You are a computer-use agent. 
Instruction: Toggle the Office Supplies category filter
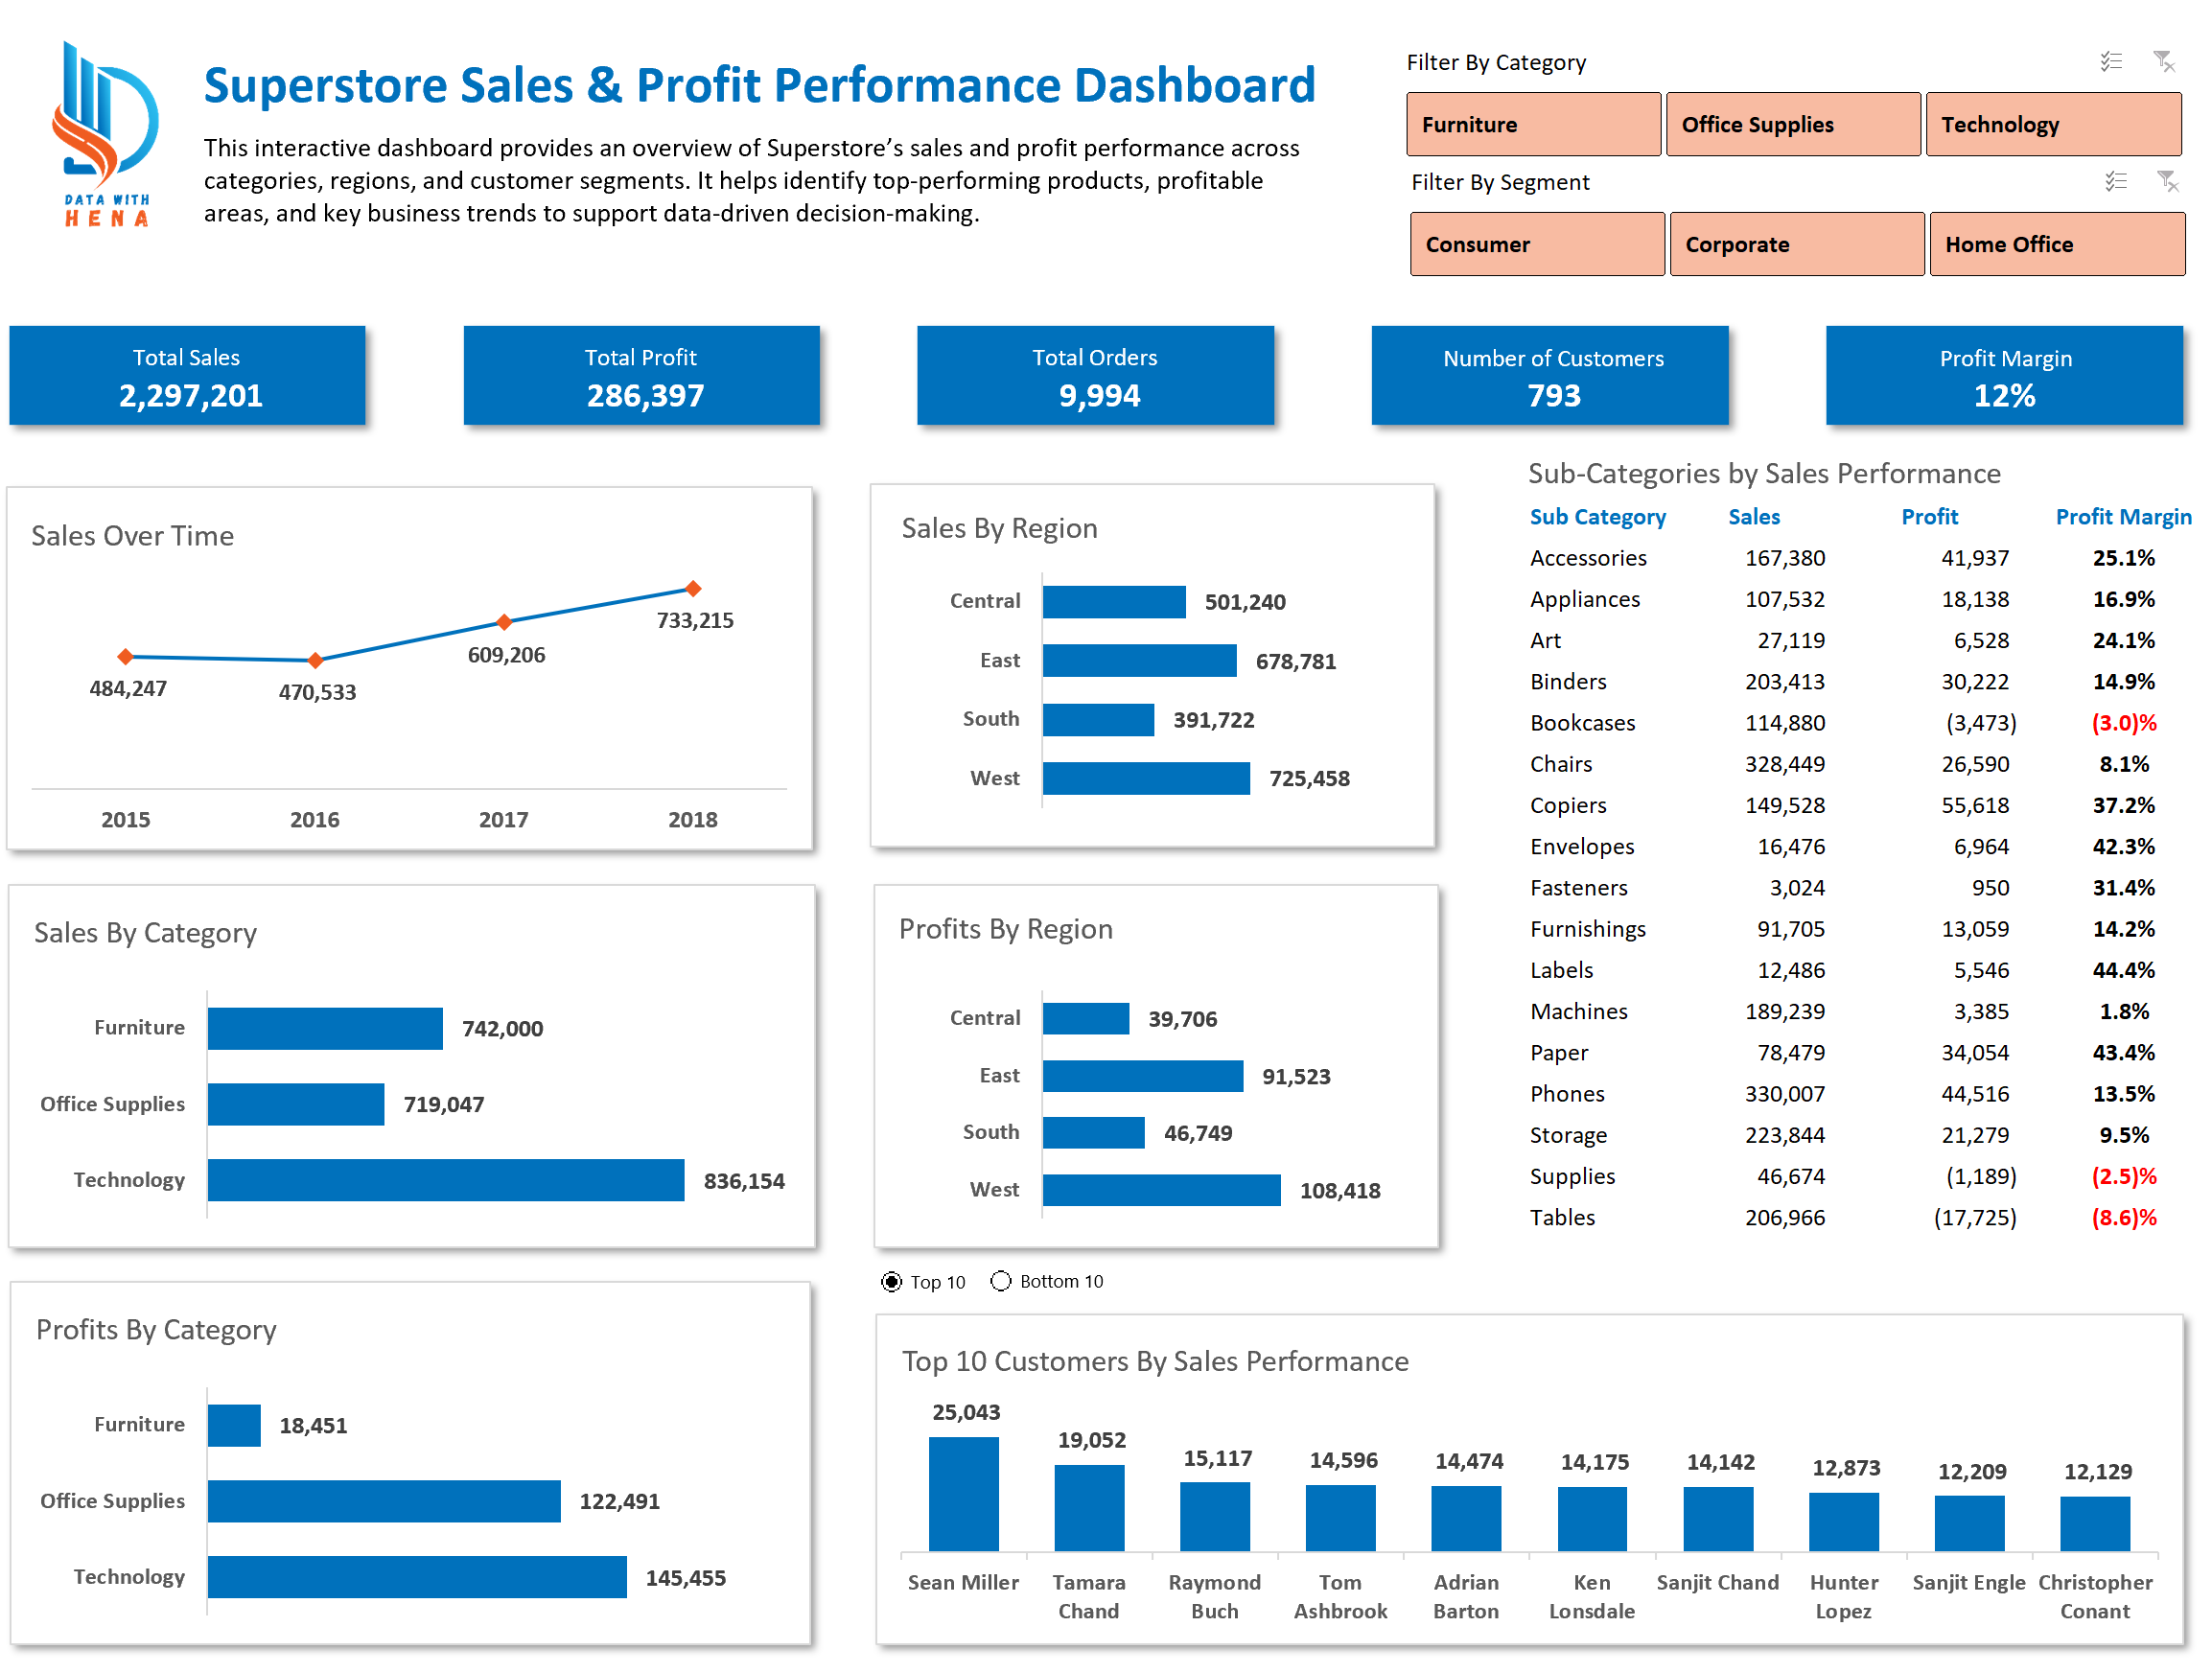1793,124
